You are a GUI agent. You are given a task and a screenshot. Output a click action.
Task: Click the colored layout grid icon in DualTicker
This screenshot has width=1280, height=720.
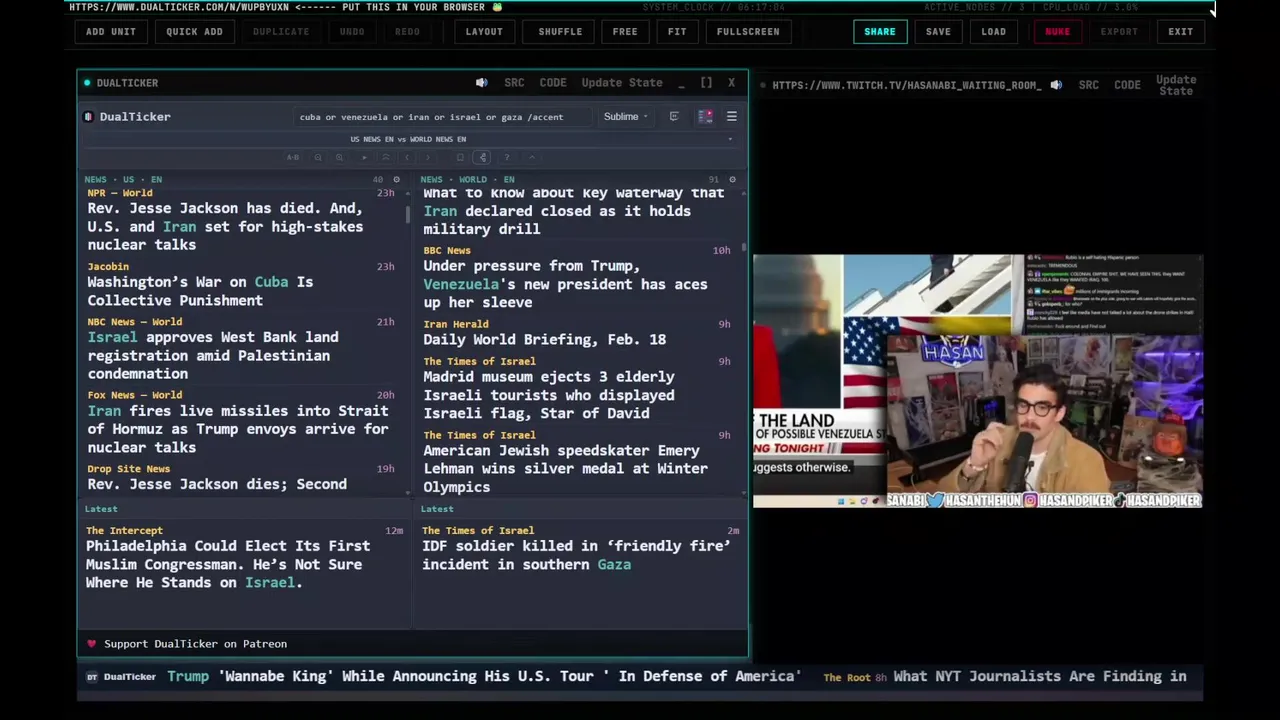point(705,117)
